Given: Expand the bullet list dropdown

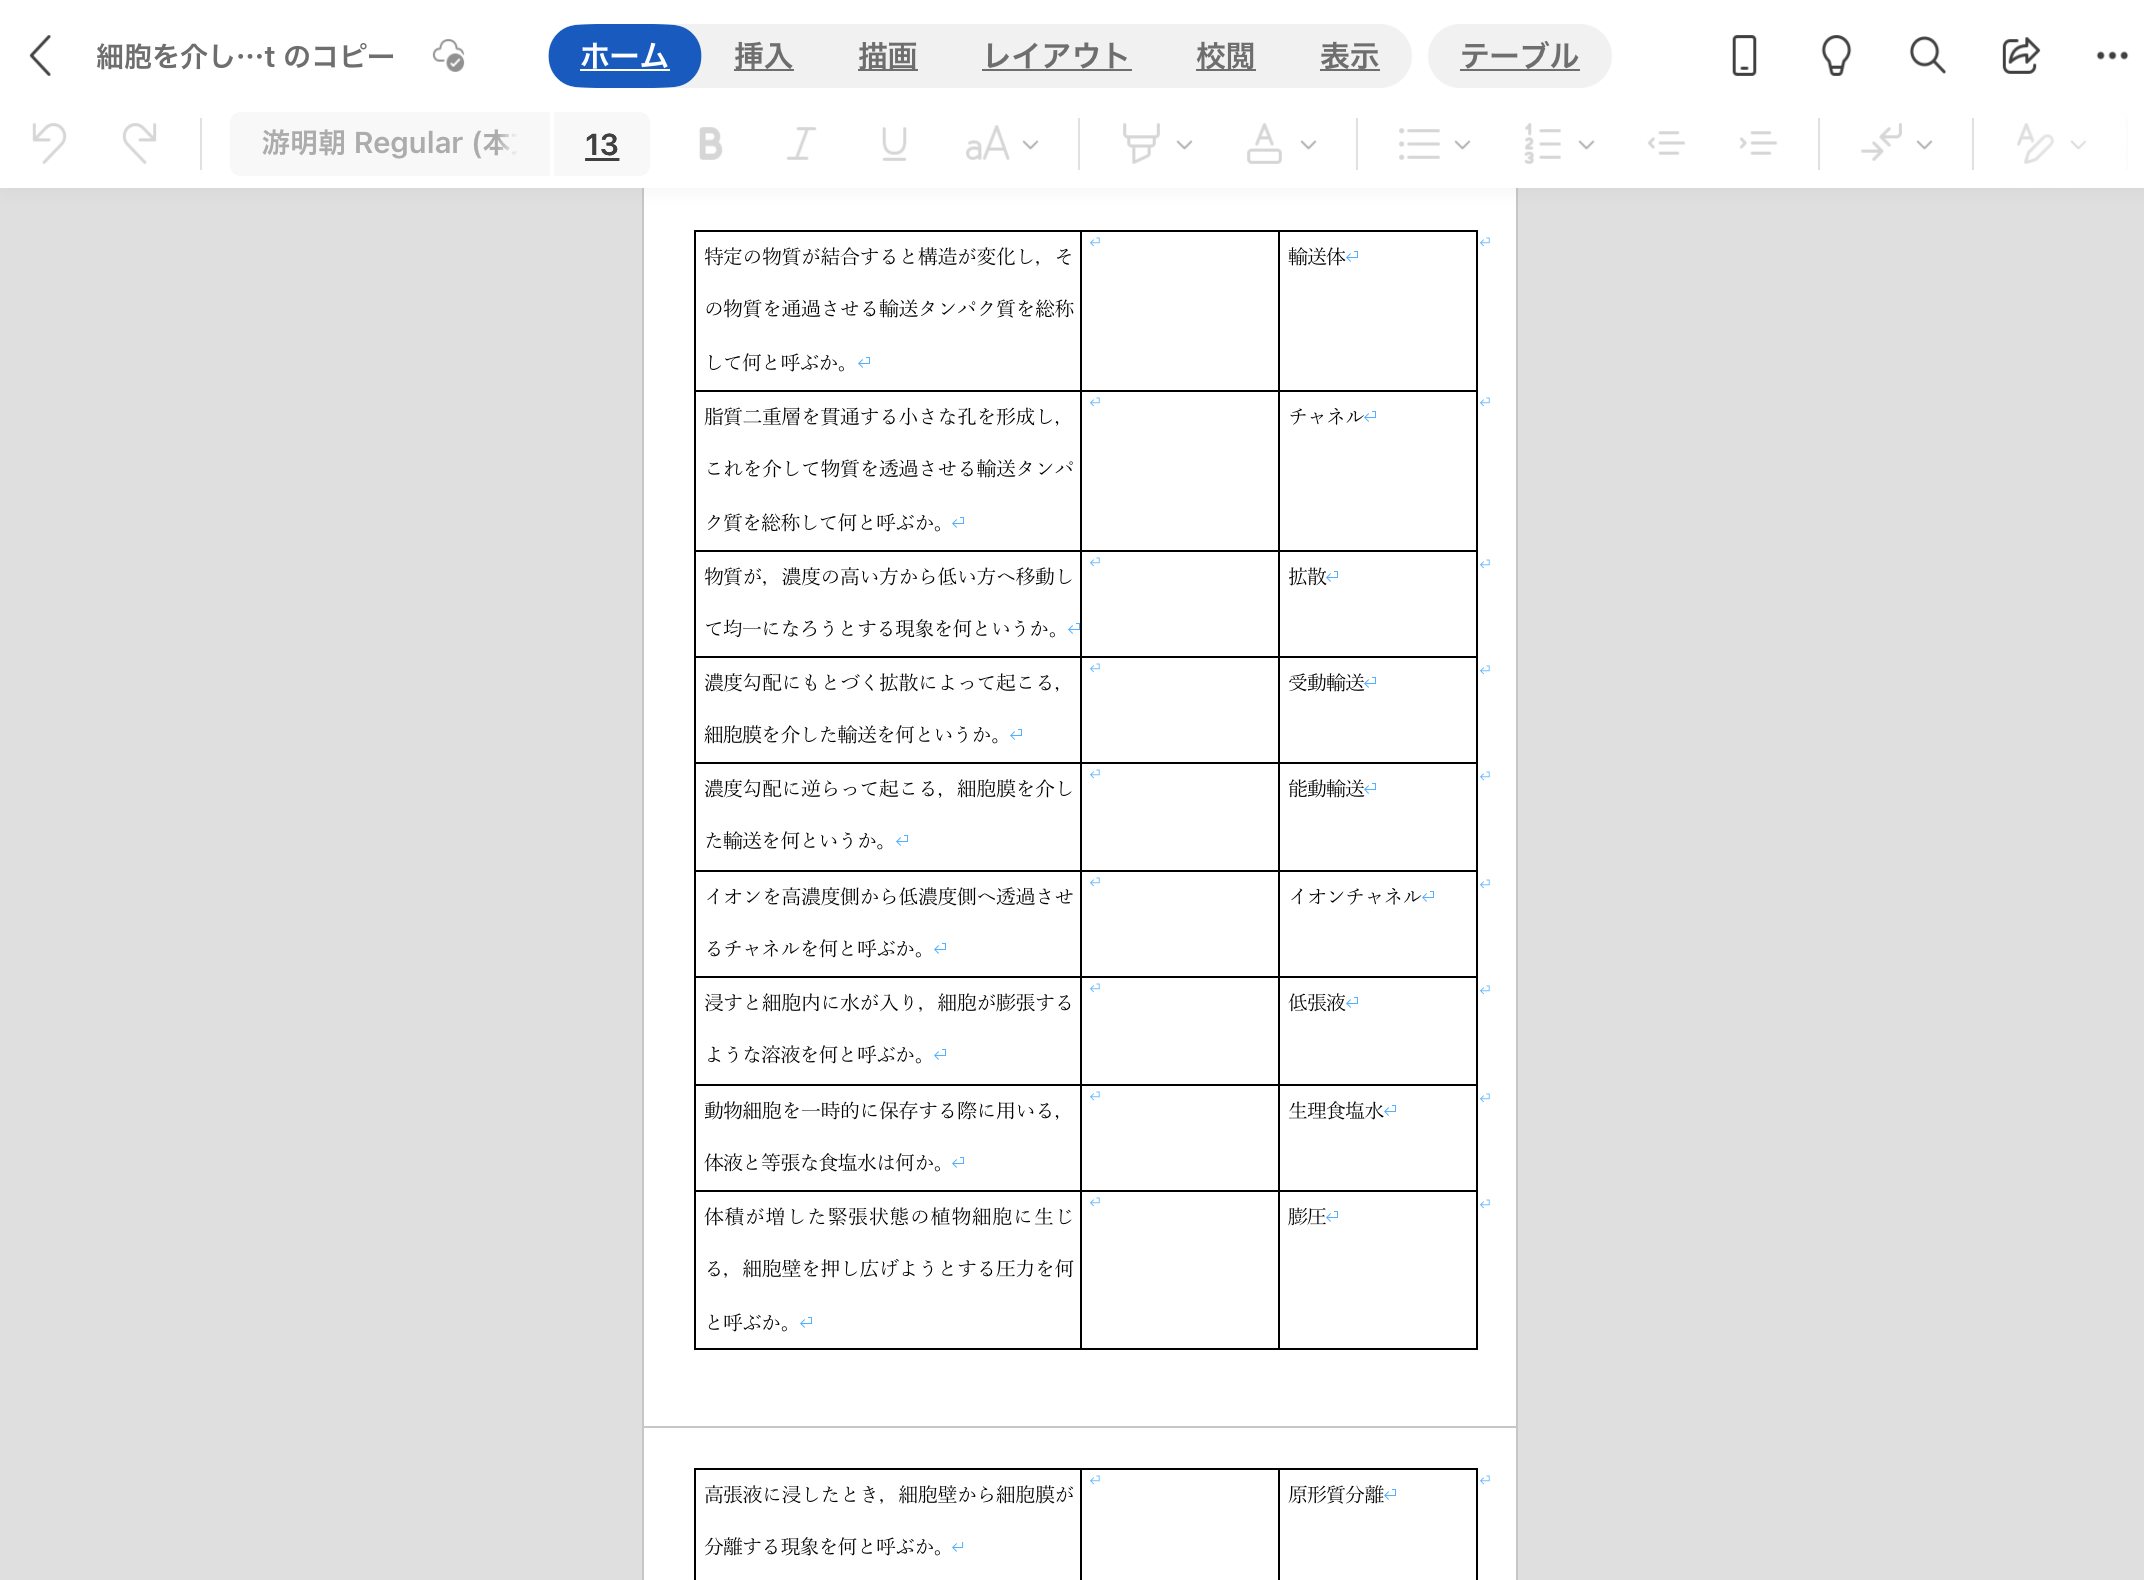Looking at the screenshot, I should [1463, 144].
